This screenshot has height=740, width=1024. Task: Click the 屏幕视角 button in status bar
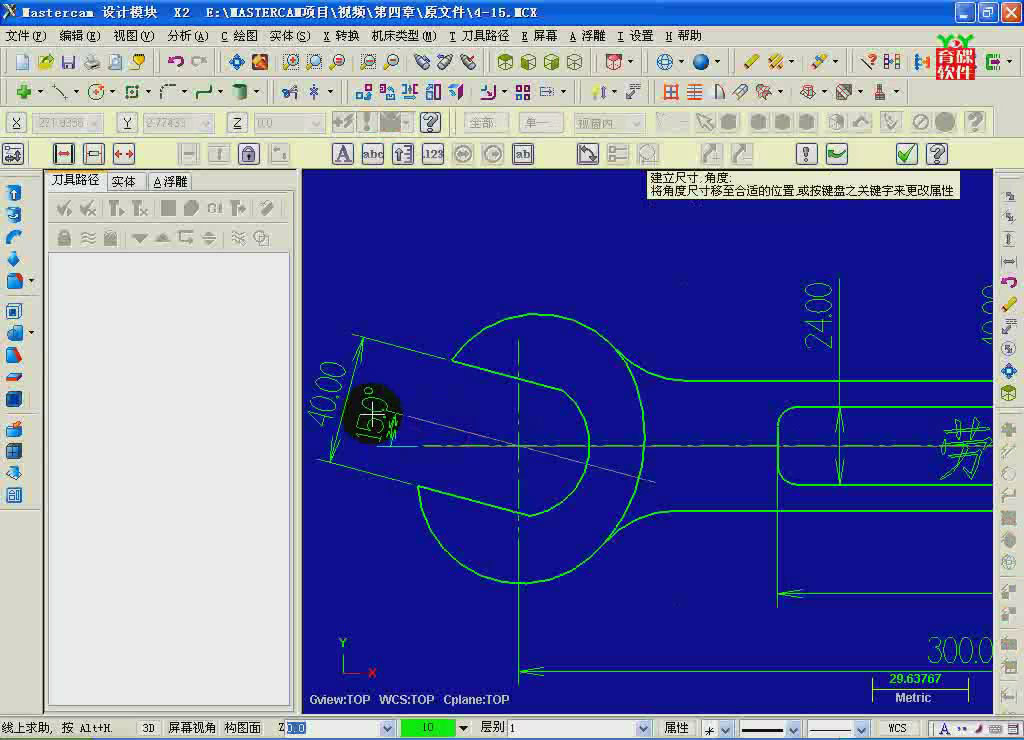point(192,728)
